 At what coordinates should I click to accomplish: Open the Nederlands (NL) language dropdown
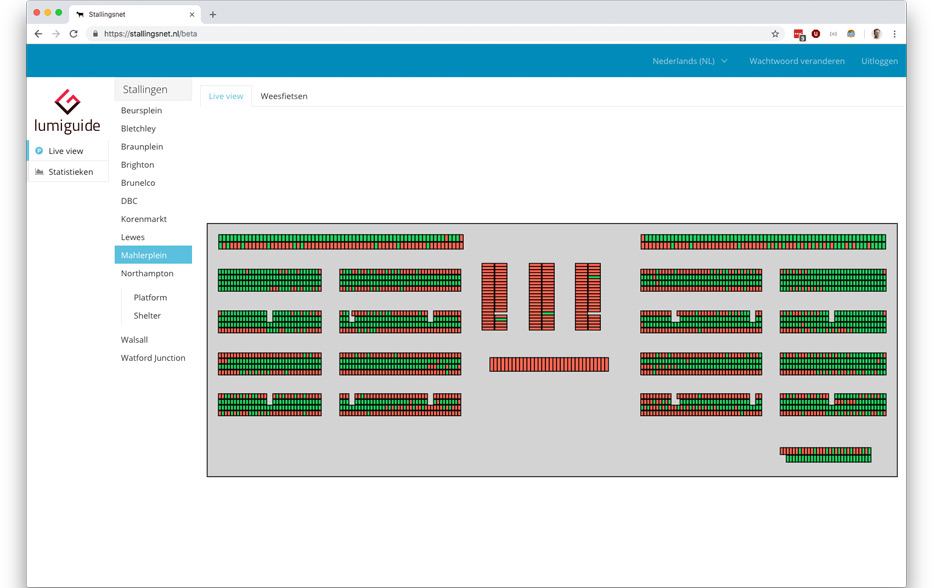pyautogui.click(x=689, y=61)
